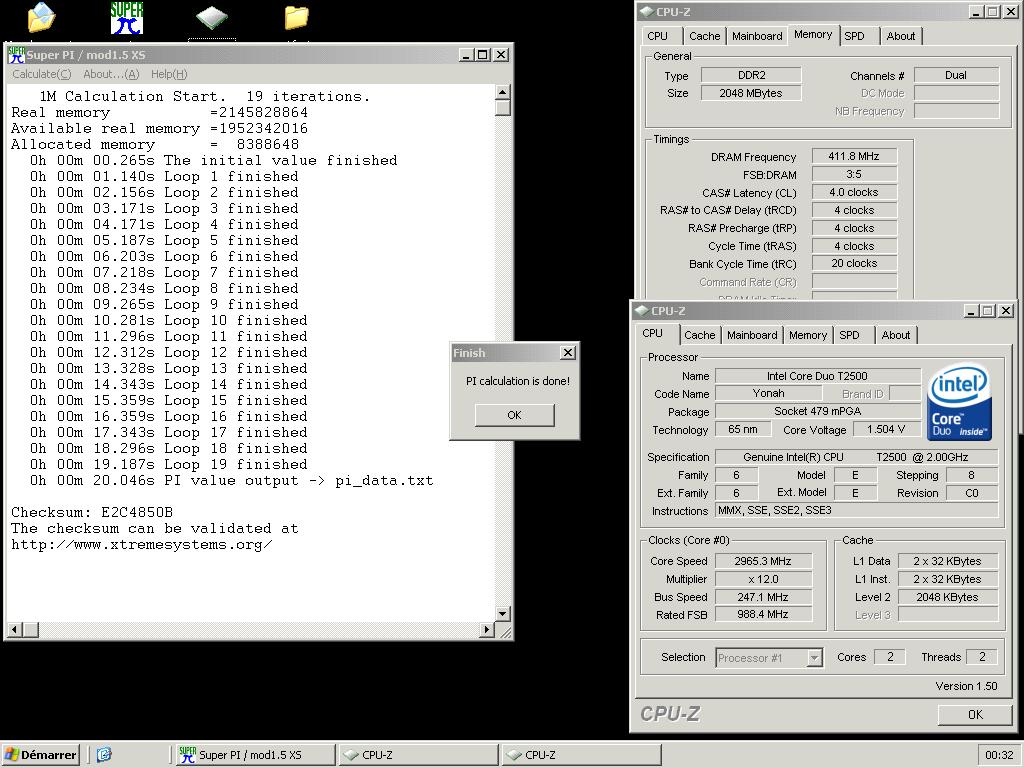Click the Core Voltage 1.504 V field
The image size is (1024, 768).
pos(886,429)
